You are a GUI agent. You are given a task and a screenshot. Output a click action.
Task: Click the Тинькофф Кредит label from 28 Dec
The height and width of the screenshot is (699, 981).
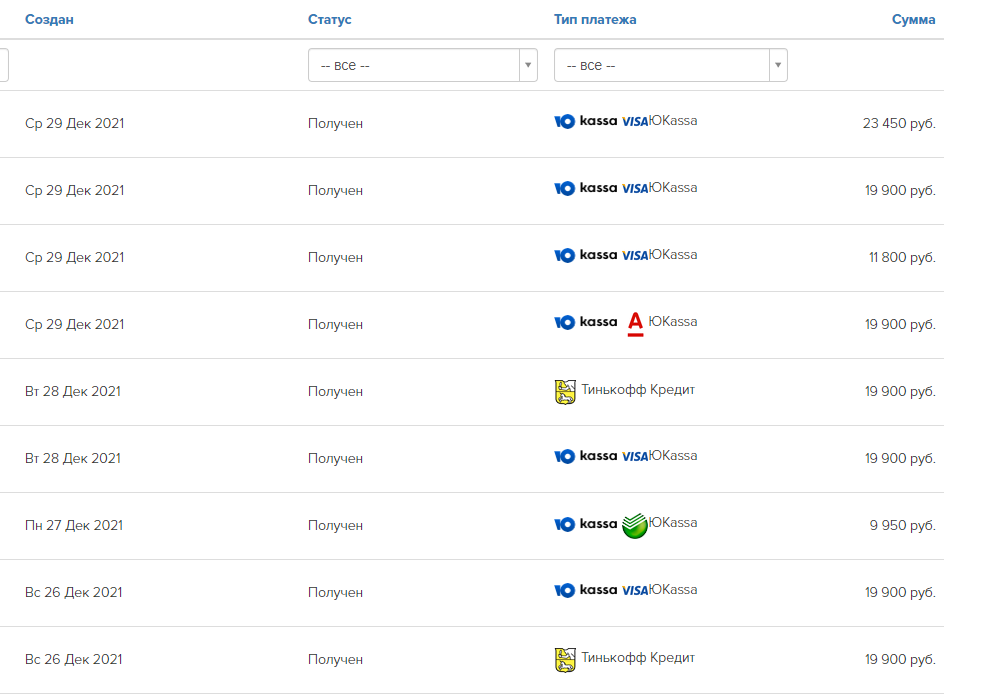638,390
